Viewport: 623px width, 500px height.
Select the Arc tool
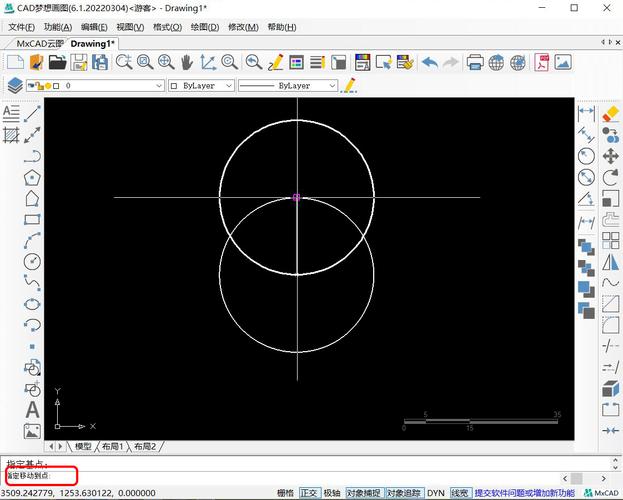click(32, 240)
